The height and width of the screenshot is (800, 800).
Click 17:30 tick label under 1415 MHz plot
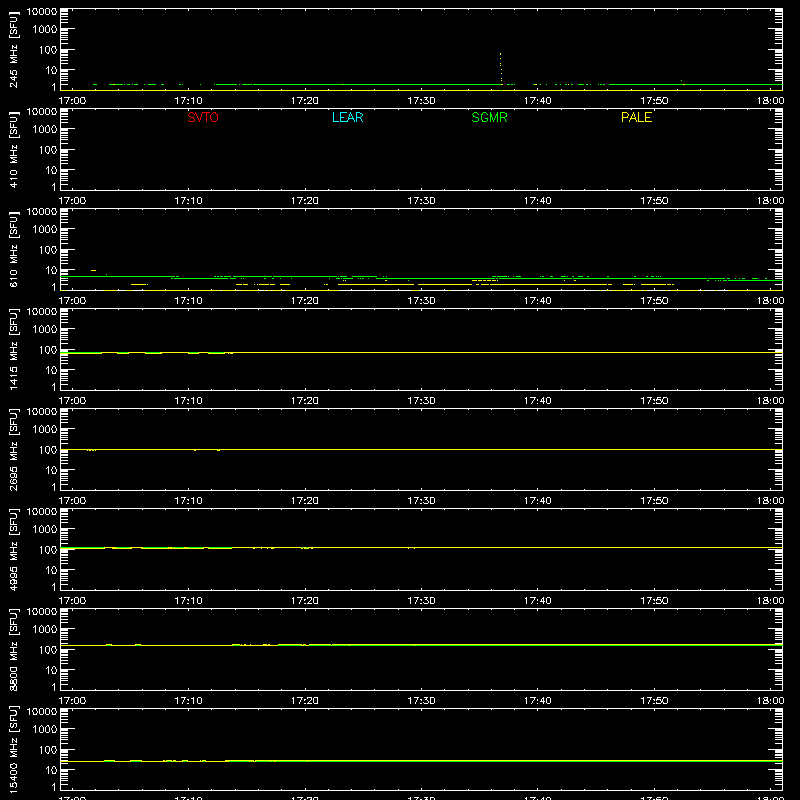pyautogui.click(x=421, y=401)
